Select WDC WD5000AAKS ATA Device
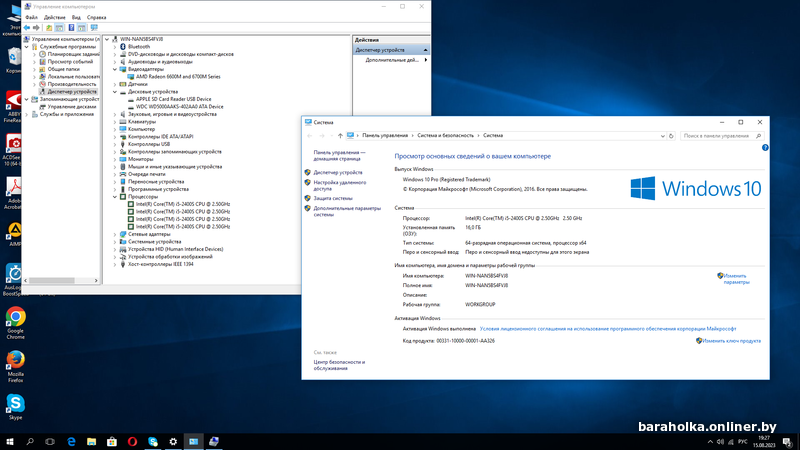 (x=180, y=107)
